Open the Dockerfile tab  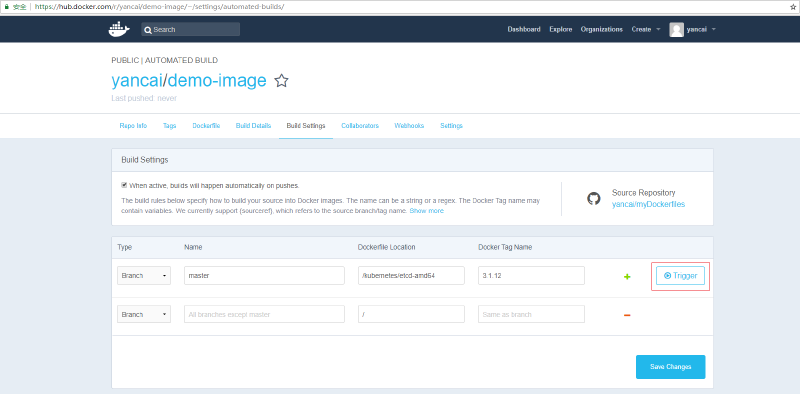click(x=206, y=126)
